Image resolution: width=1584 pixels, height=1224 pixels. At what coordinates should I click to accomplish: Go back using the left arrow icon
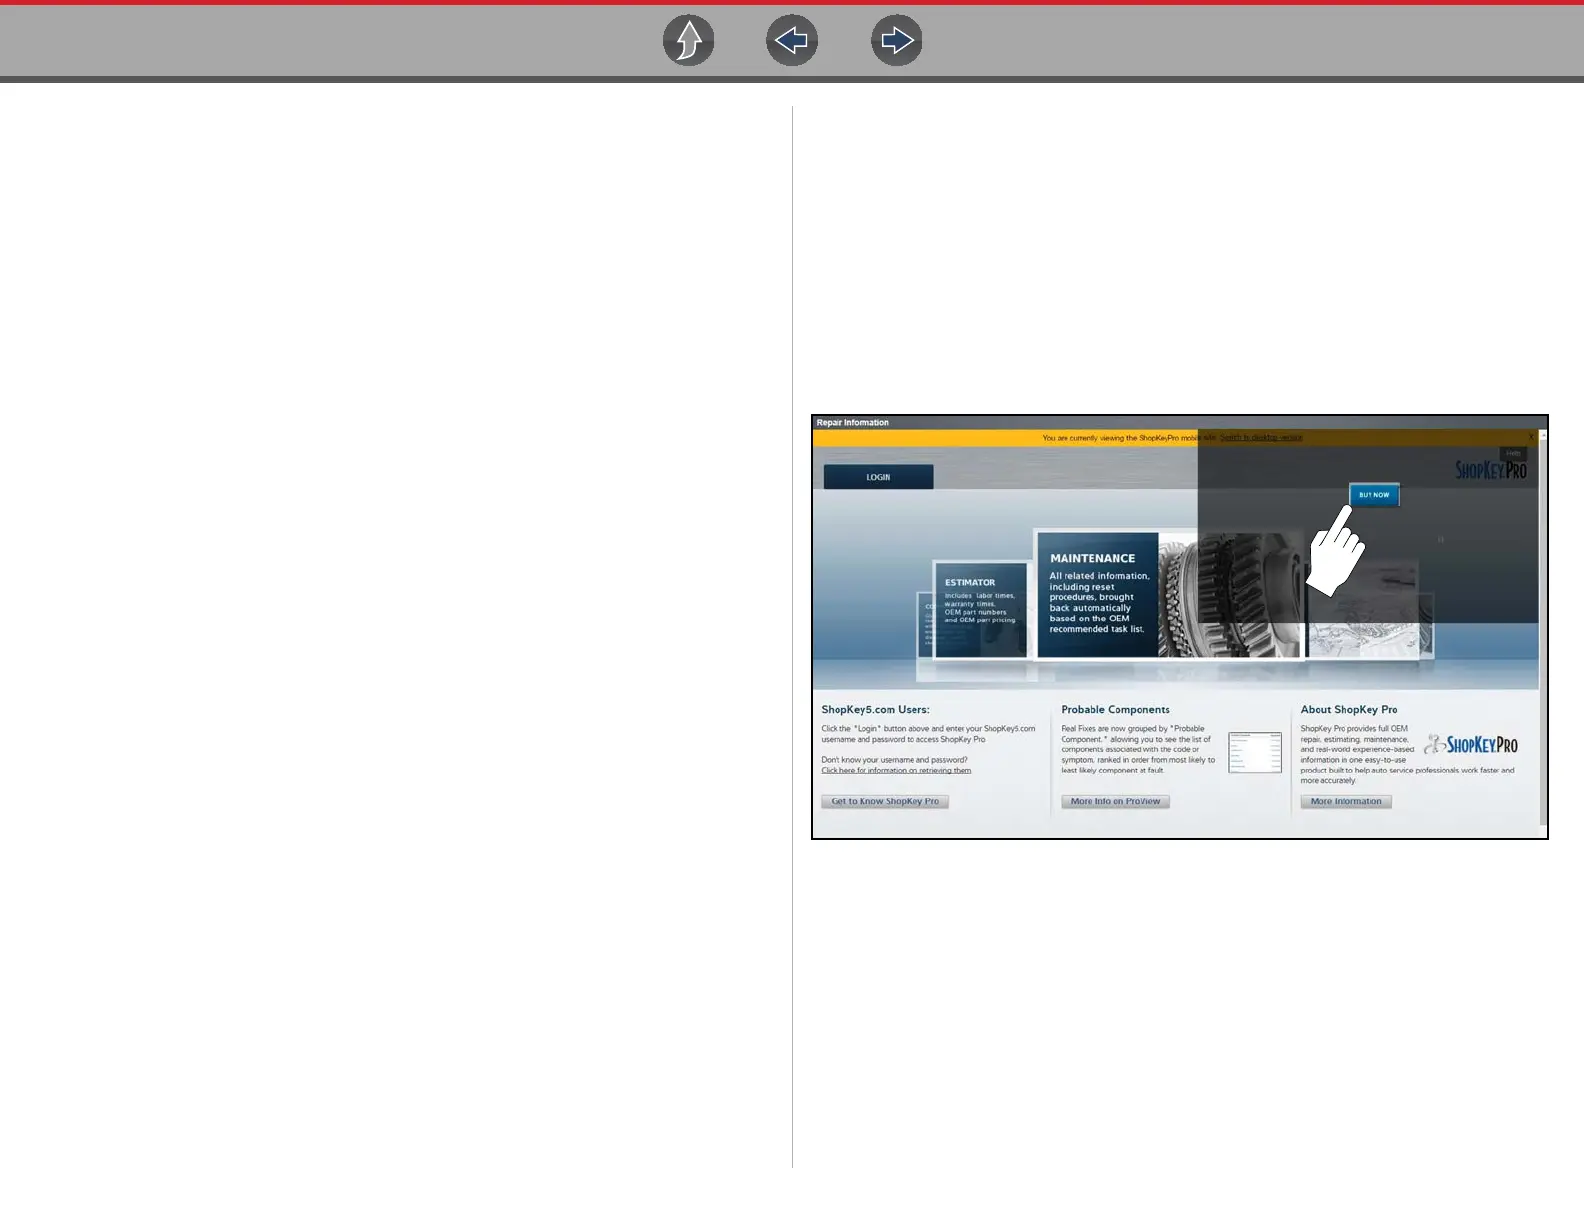tap(792, 41)
